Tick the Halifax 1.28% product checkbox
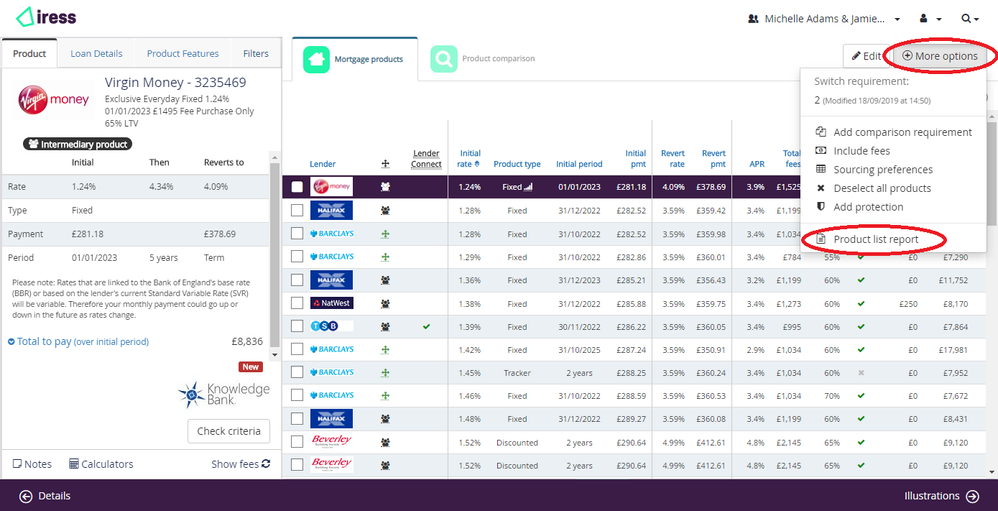 click(x=297, y=211)
